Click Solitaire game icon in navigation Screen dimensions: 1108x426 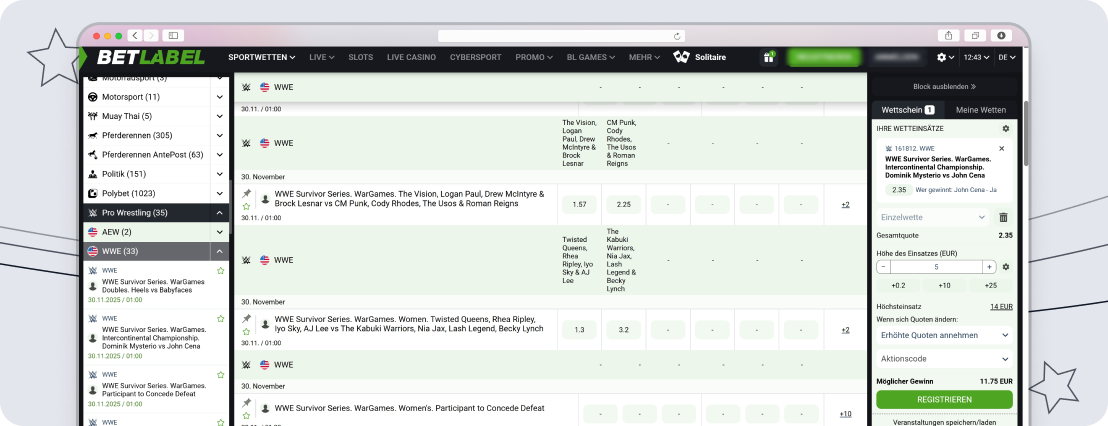click(683, 57)
